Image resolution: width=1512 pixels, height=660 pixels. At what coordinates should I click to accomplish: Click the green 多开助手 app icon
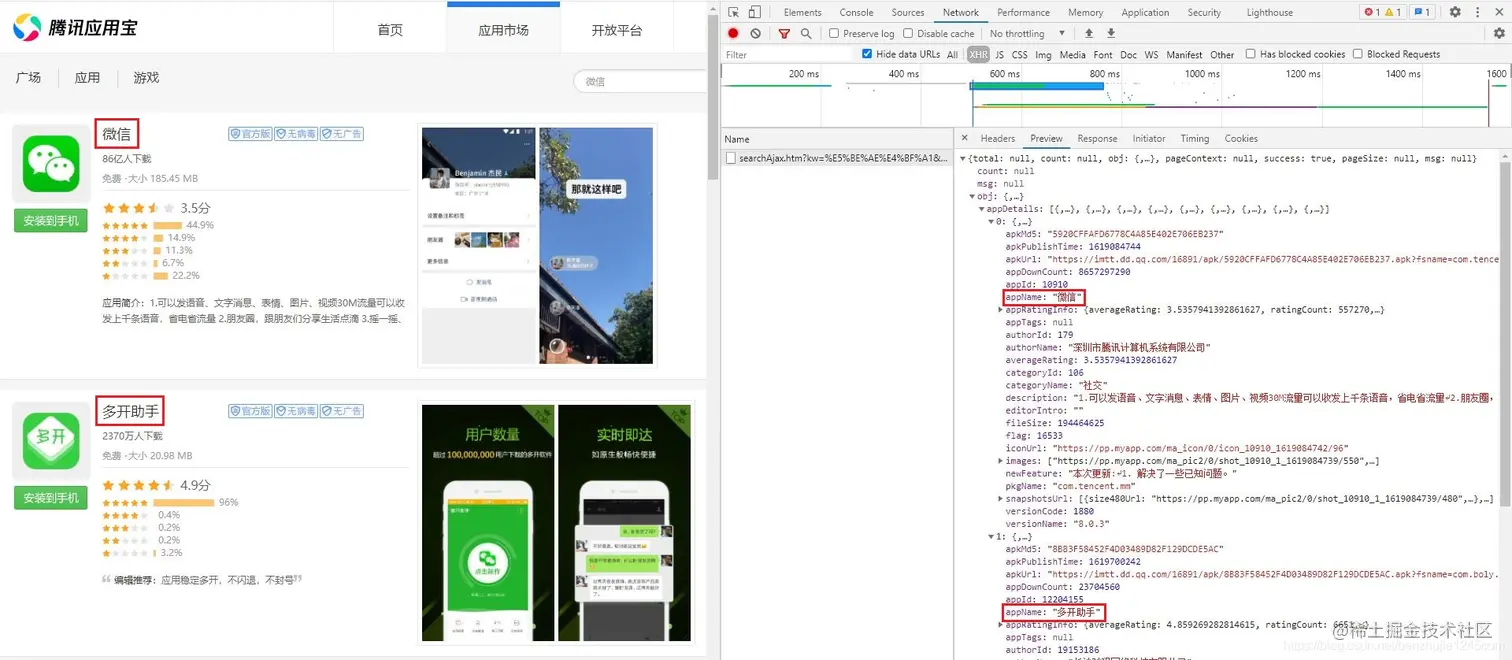51,441
